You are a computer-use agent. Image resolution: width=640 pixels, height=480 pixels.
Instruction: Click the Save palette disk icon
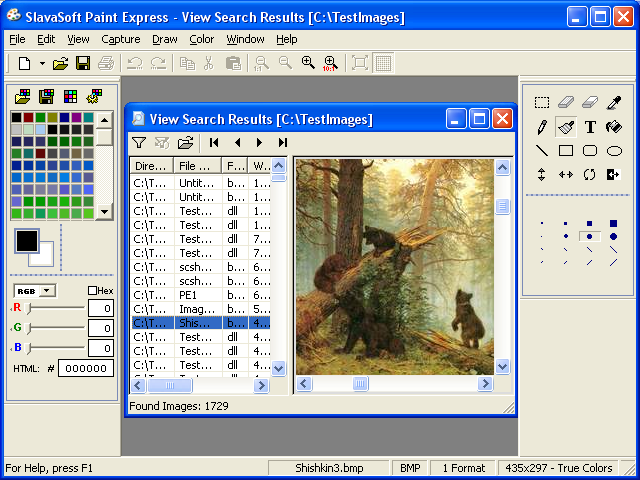pos(47,97)
